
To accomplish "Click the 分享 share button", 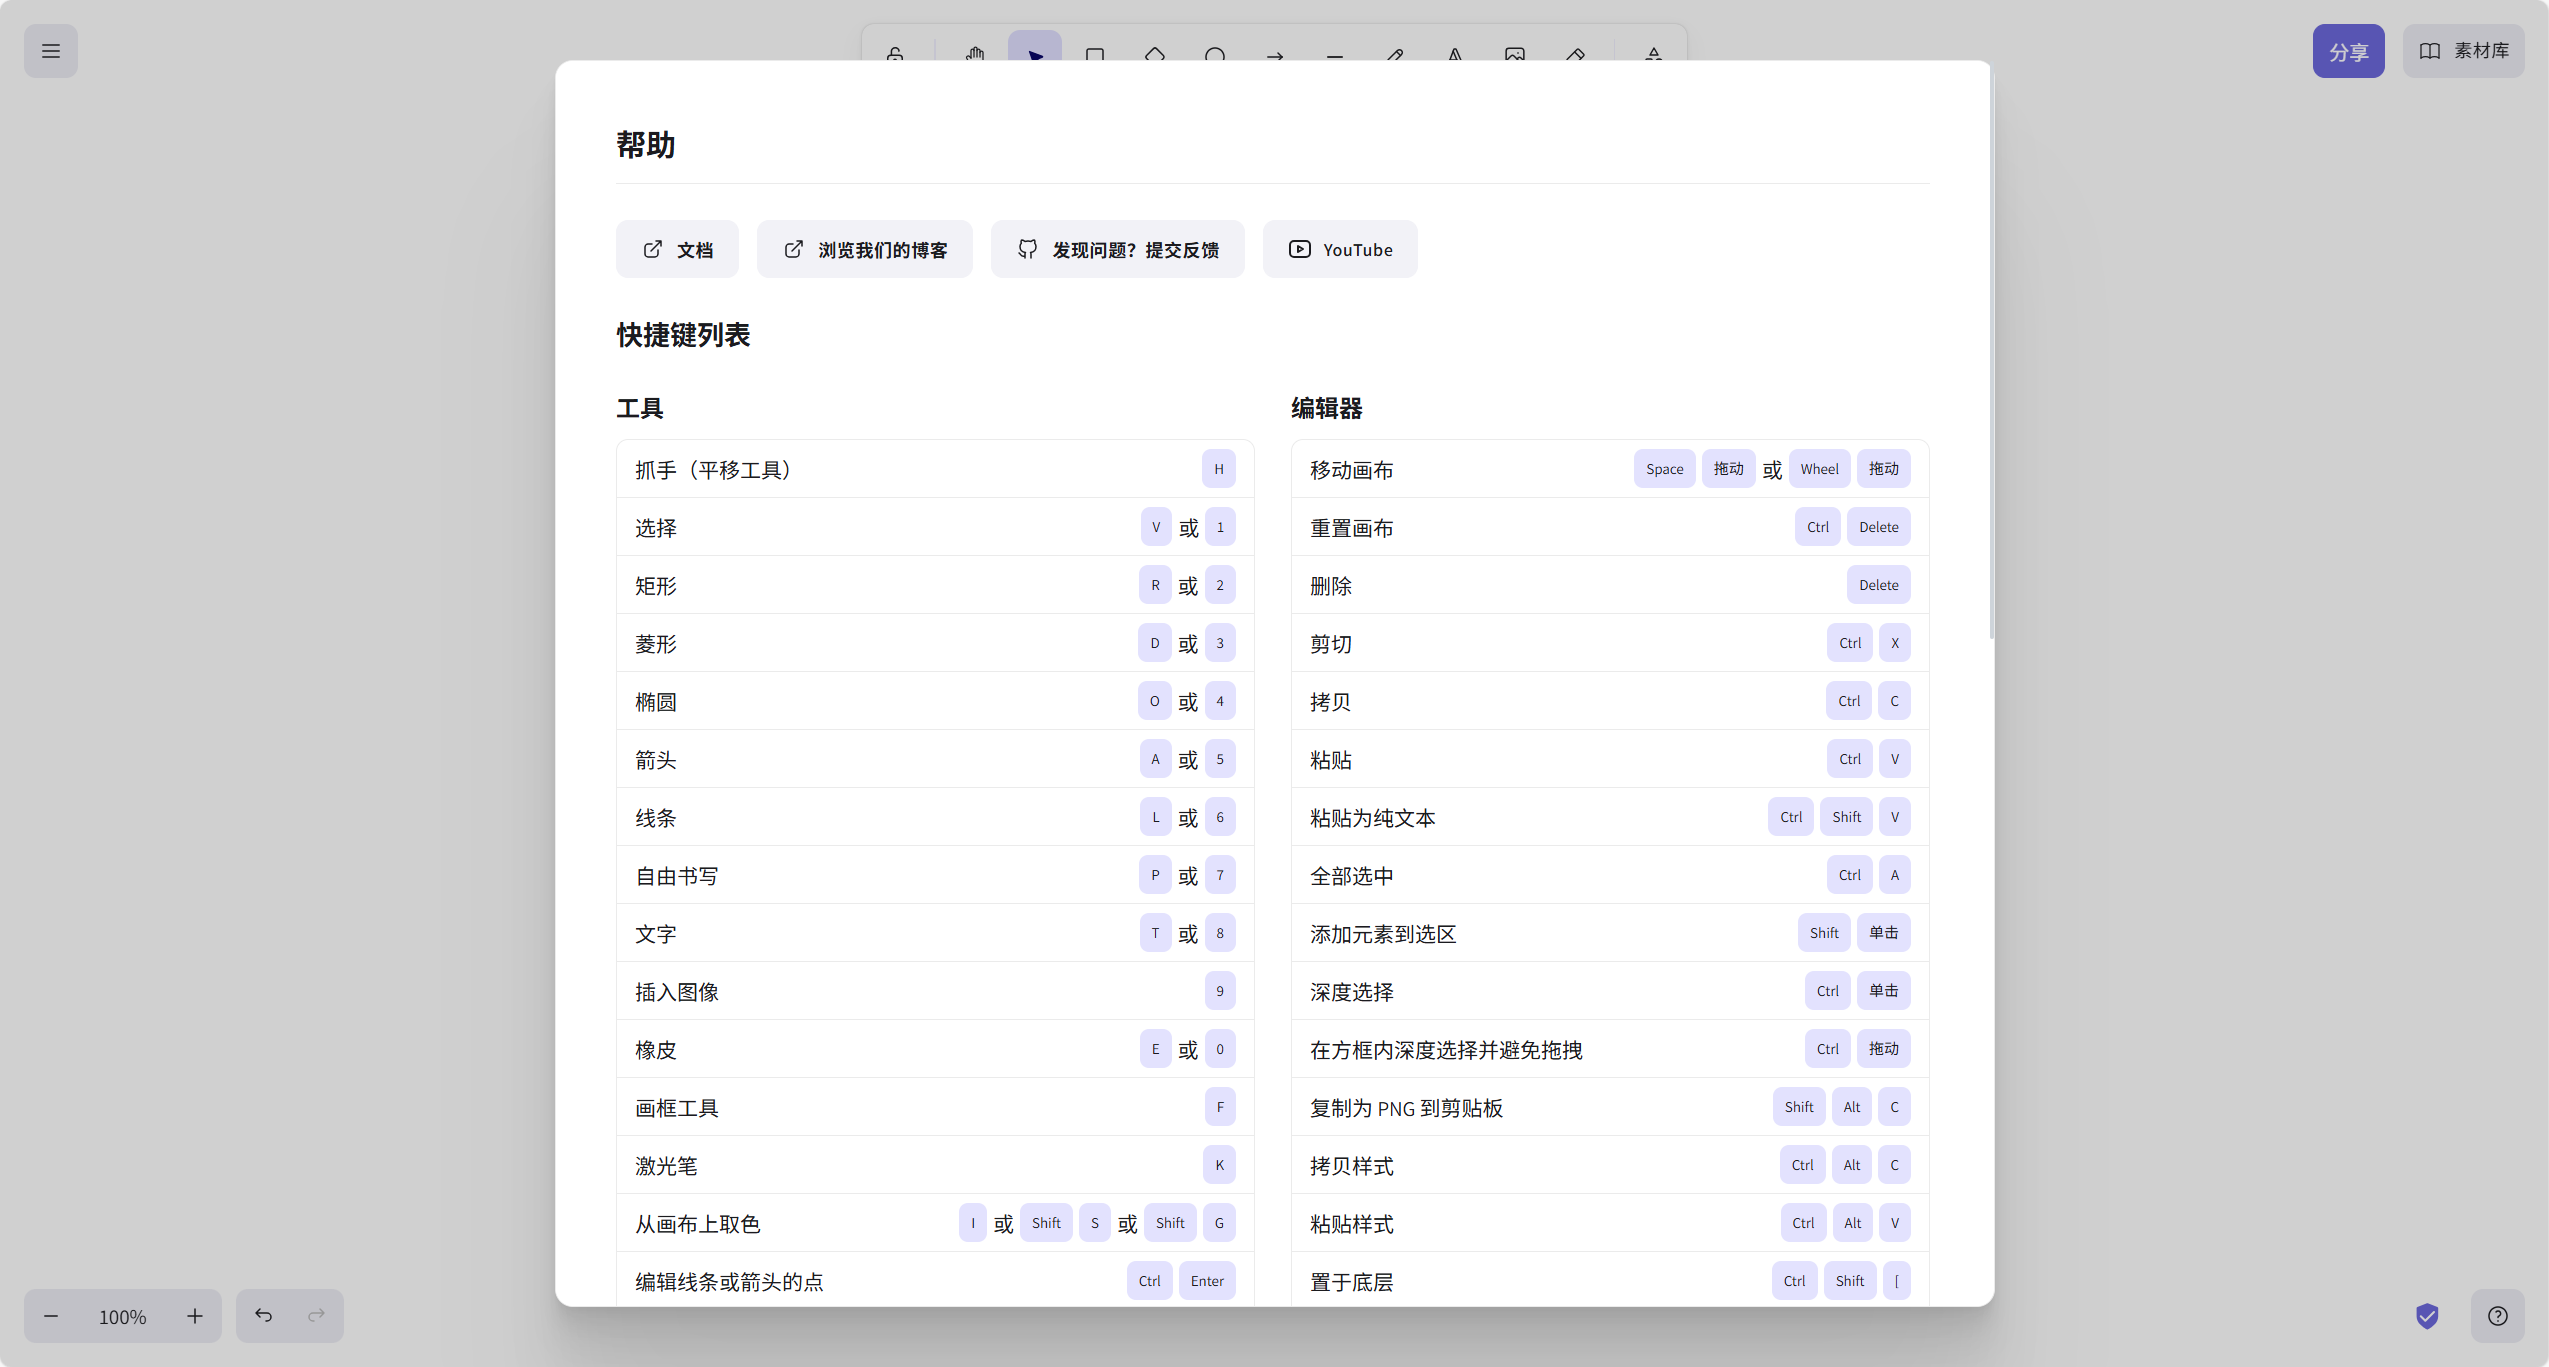I will tap(2348, 51).
